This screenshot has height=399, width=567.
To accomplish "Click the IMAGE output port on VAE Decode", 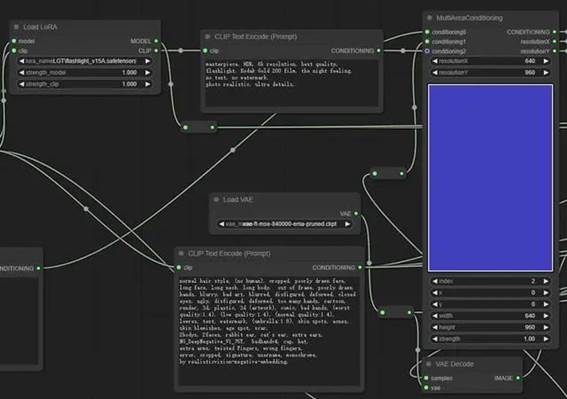I will tap(518, 378).
